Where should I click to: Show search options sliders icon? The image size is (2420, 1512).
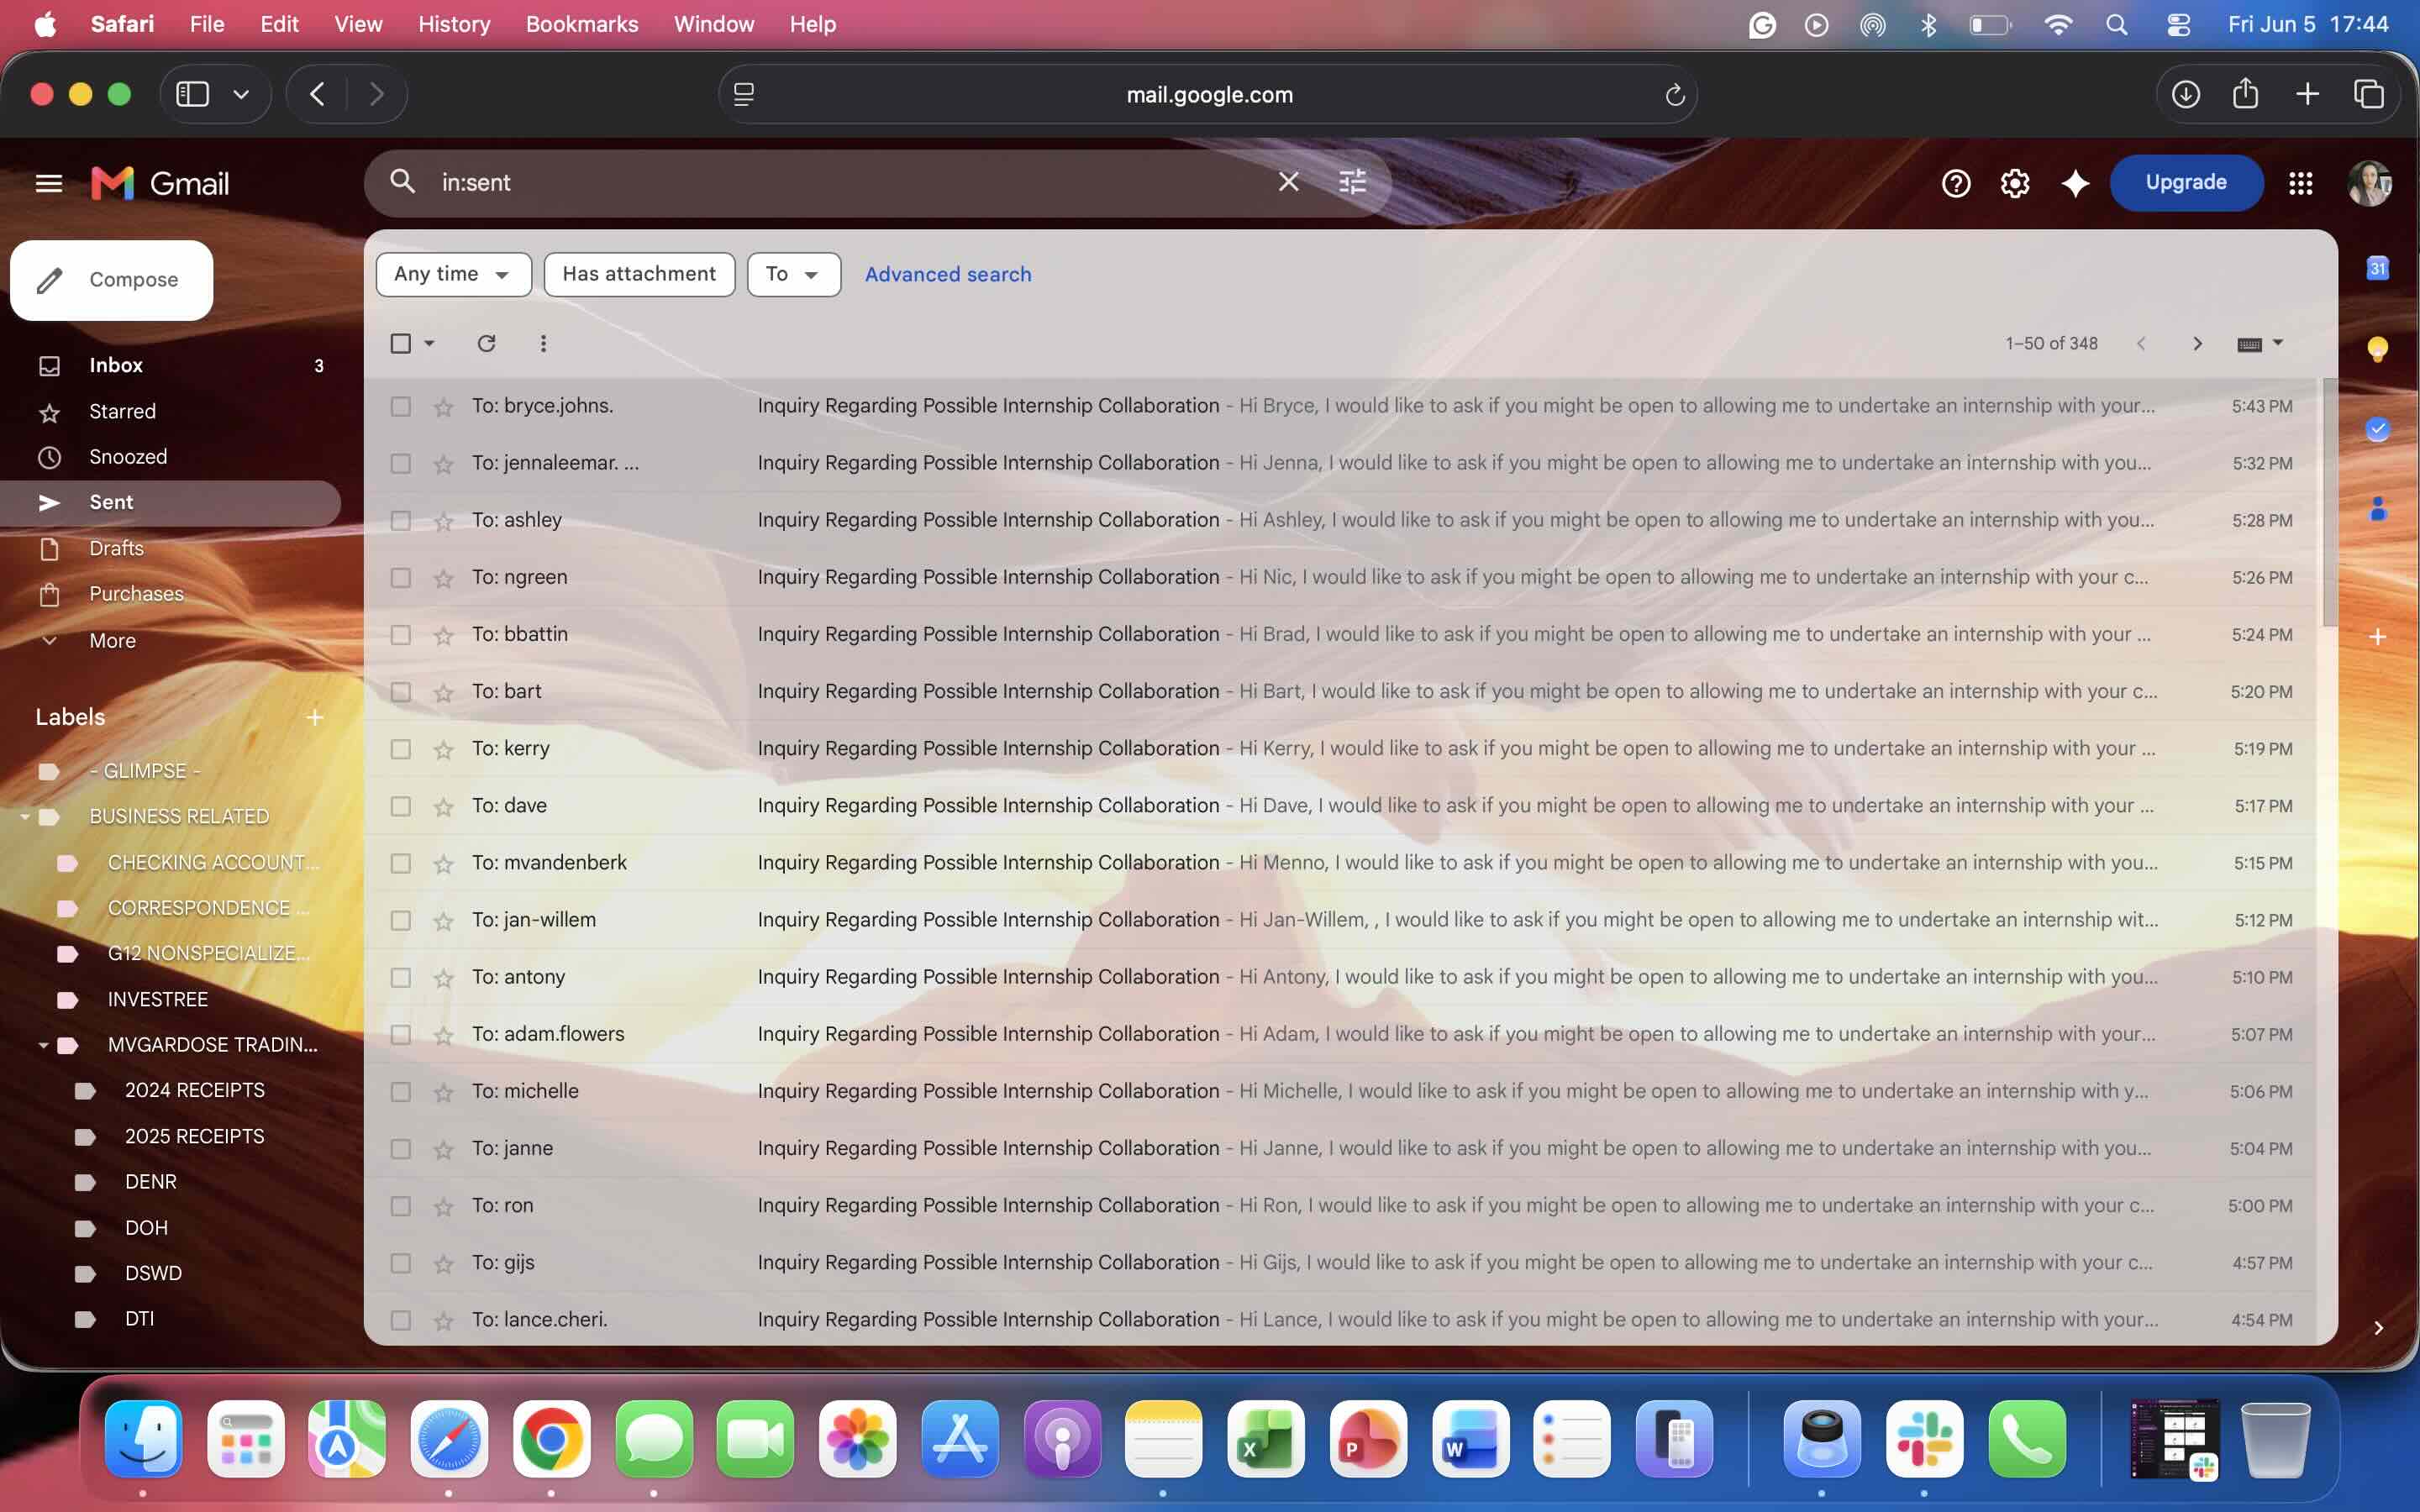pyautogui.click(x=1352, y=182)
